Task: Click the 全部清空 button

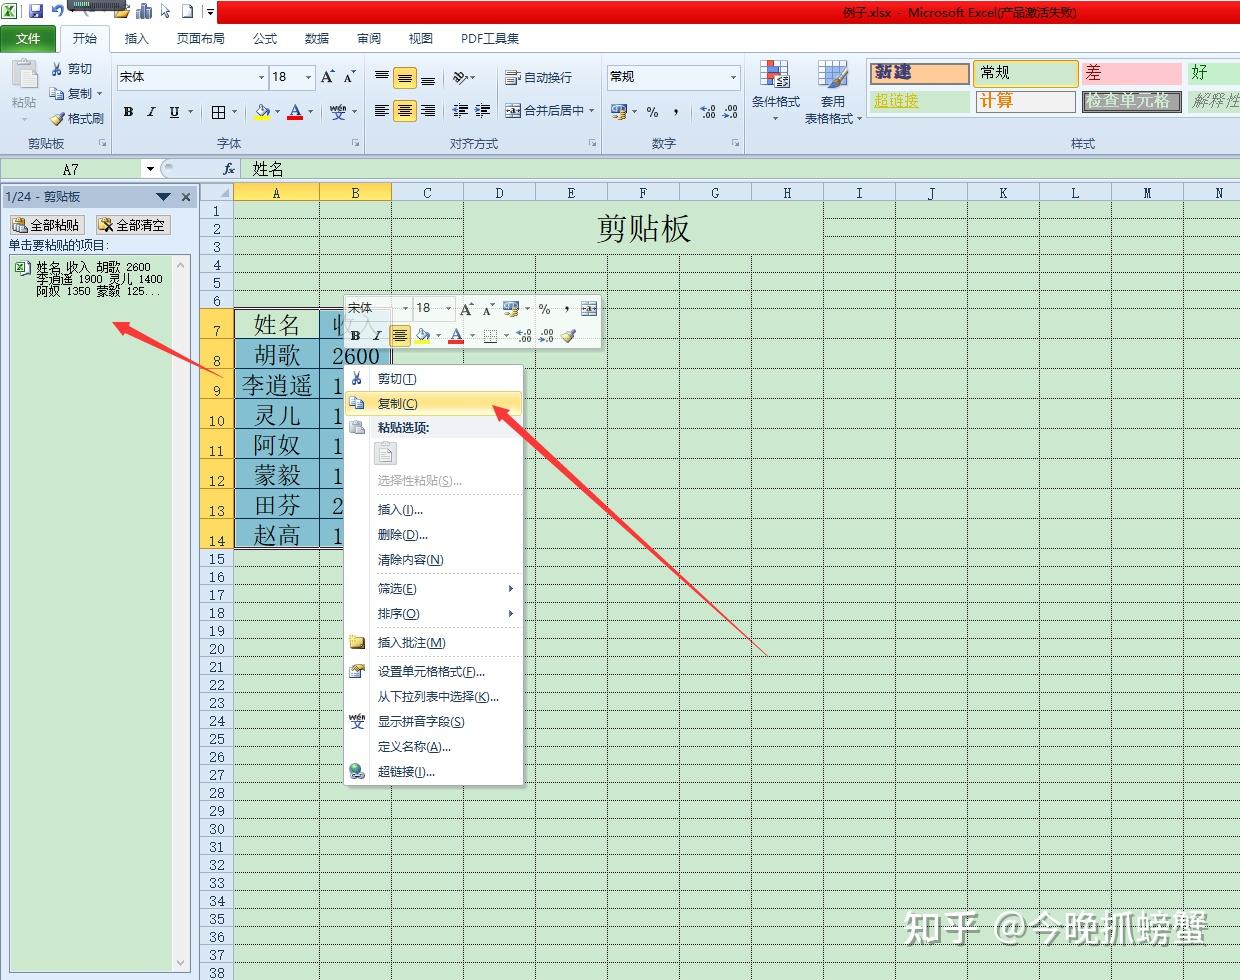Action: click(133, 225)
